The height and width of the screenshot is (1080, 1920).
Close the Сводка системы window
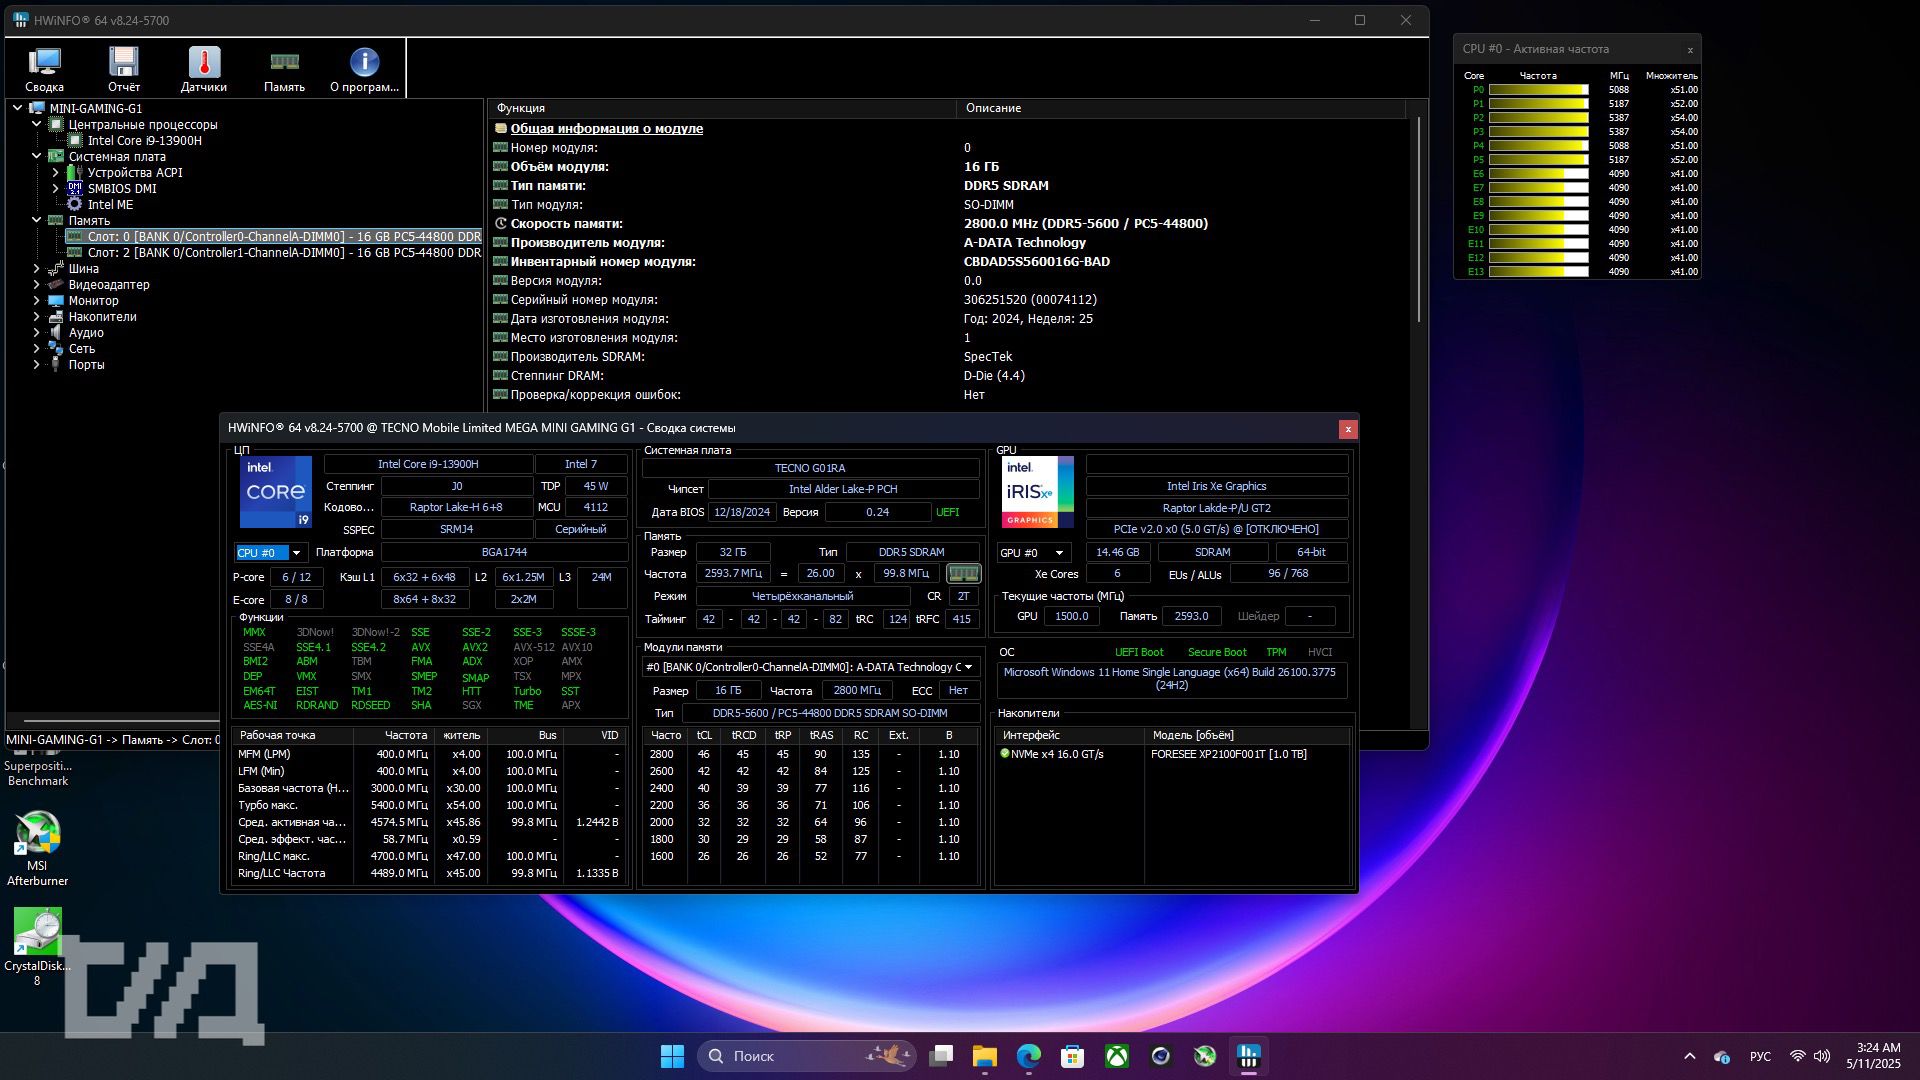coord(1347,428)
